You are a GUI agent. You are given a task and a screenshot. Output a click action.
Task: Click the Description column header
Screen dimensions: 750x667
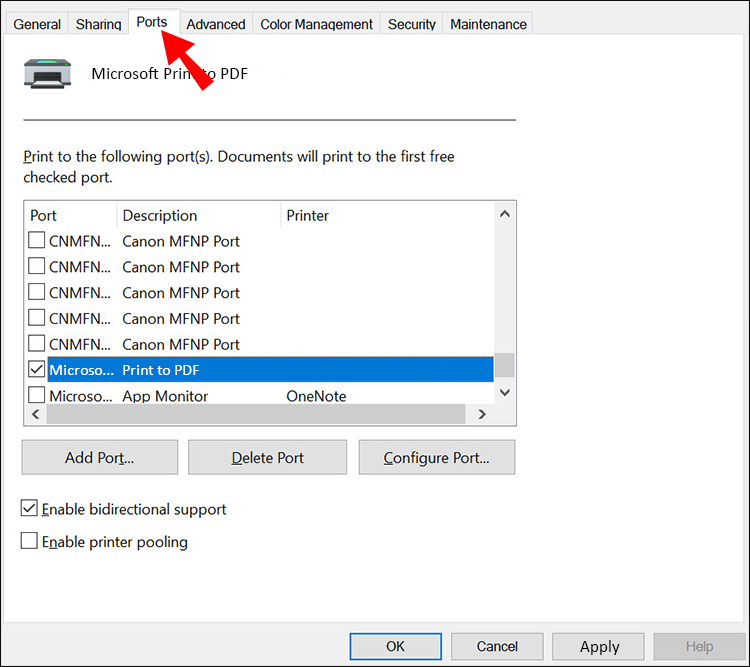[199, 215]
